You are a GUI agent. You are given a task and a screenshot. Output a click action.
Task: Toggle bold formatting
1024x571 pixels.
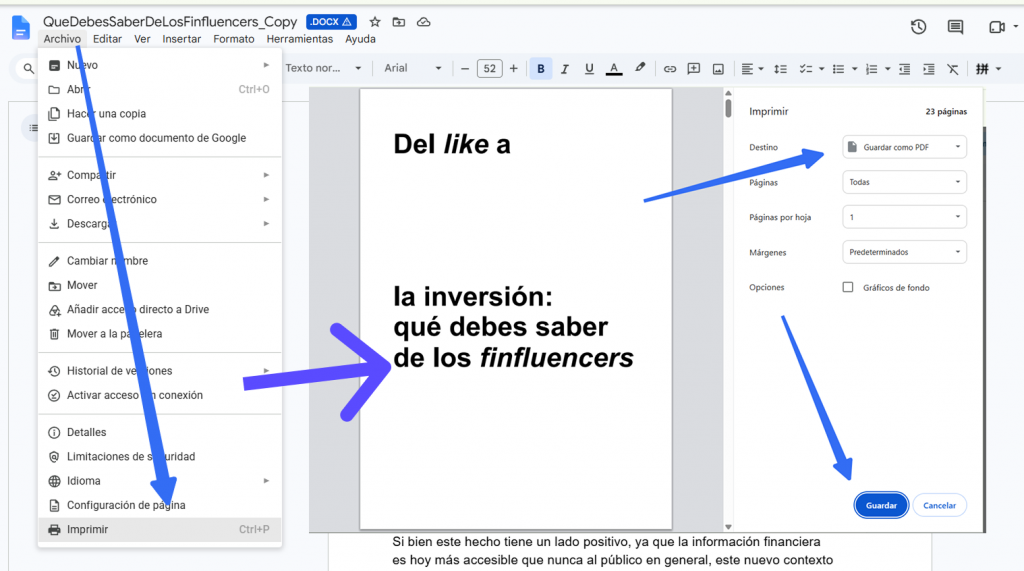[541, 69]
